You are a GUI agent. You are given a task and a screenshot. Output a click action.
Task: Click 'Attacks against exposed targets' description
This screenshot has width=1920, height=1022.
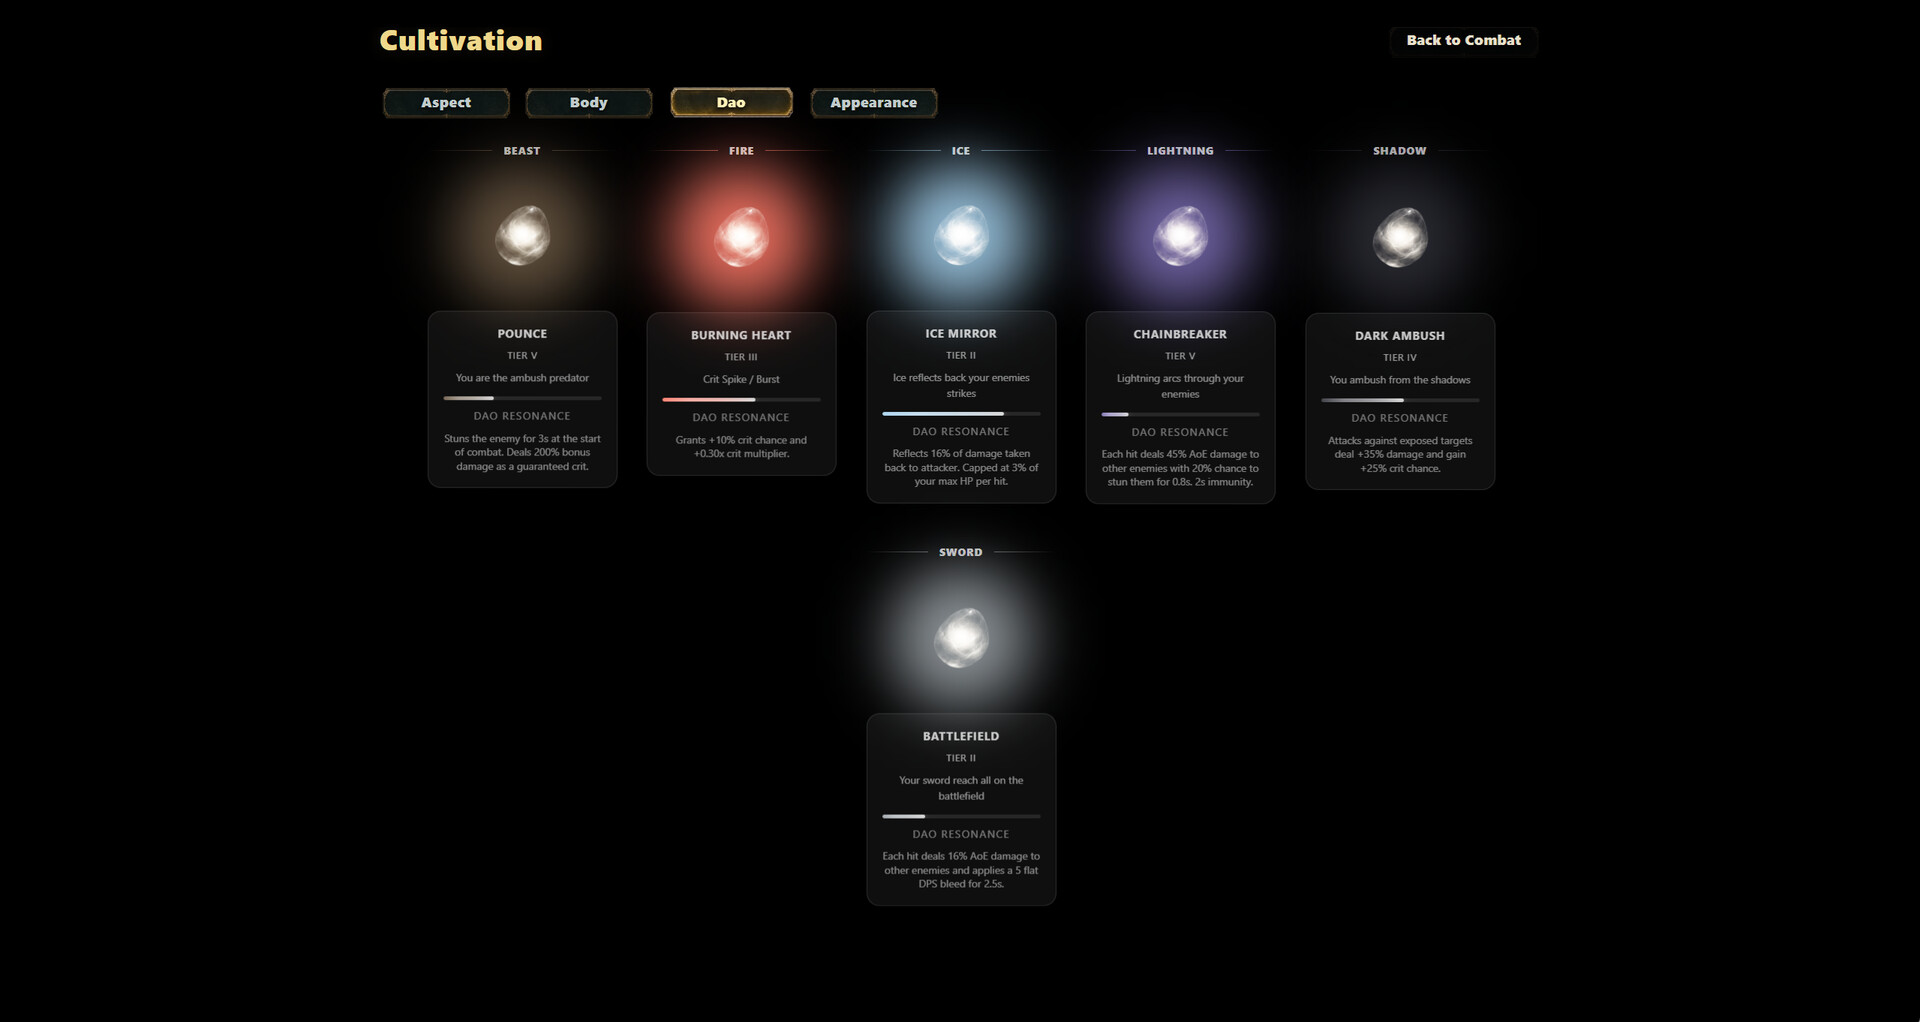[x=1400, y=454]
